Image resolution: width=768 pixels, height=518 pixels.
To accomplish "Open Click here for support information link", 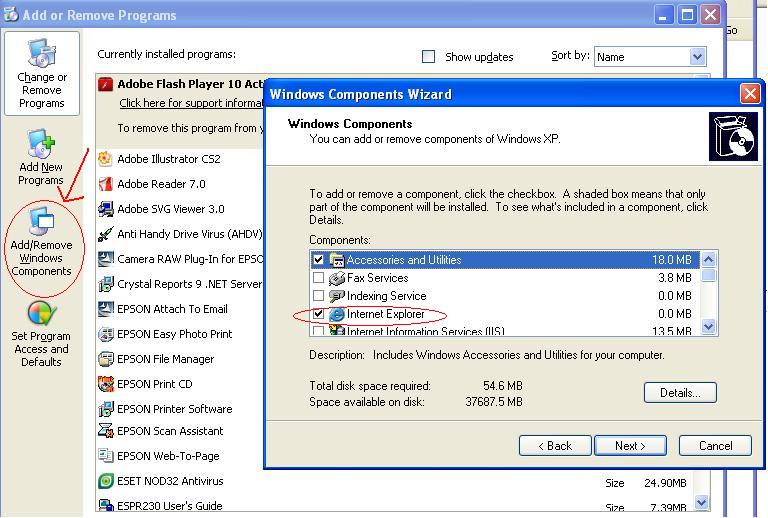I will tap(191, 103).
